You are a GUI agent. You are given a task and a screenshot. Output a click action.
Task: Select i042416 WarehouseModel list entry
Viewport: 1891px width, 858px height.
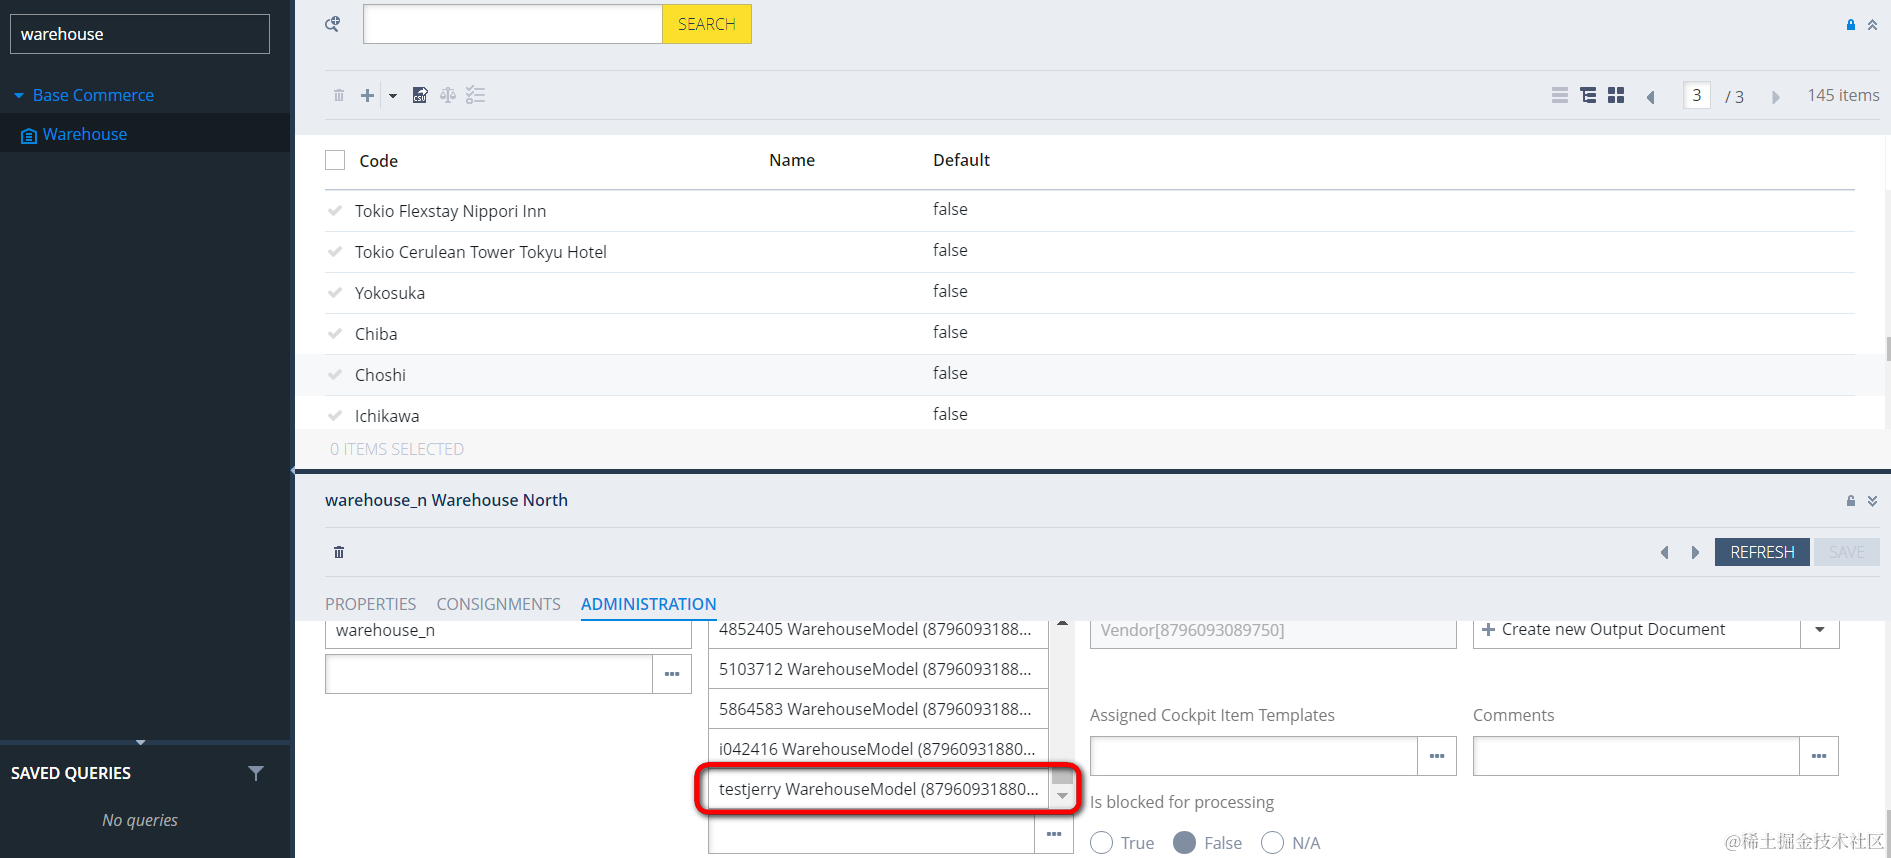click(878, 749)
